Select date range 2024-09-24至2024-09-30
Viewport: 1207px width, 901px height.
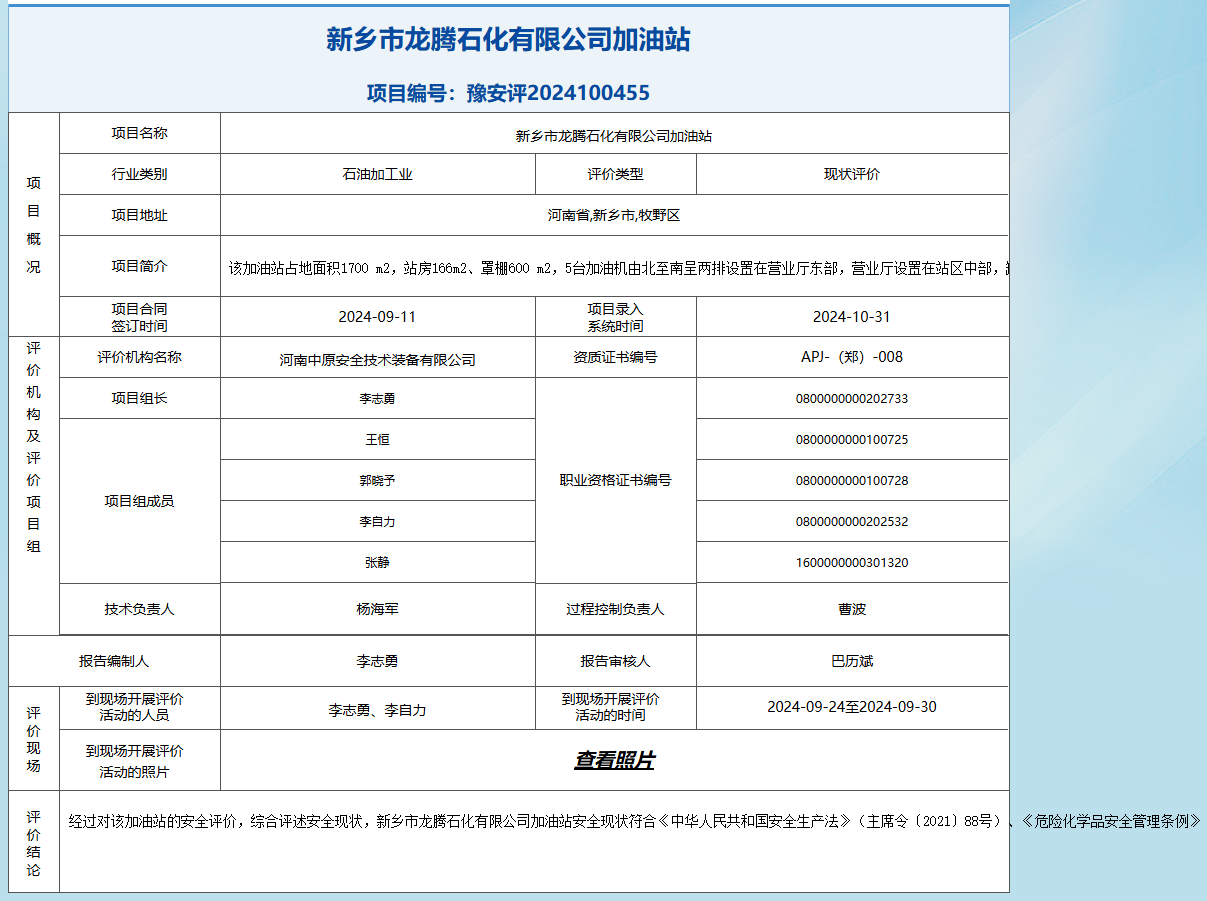[852, 707]
